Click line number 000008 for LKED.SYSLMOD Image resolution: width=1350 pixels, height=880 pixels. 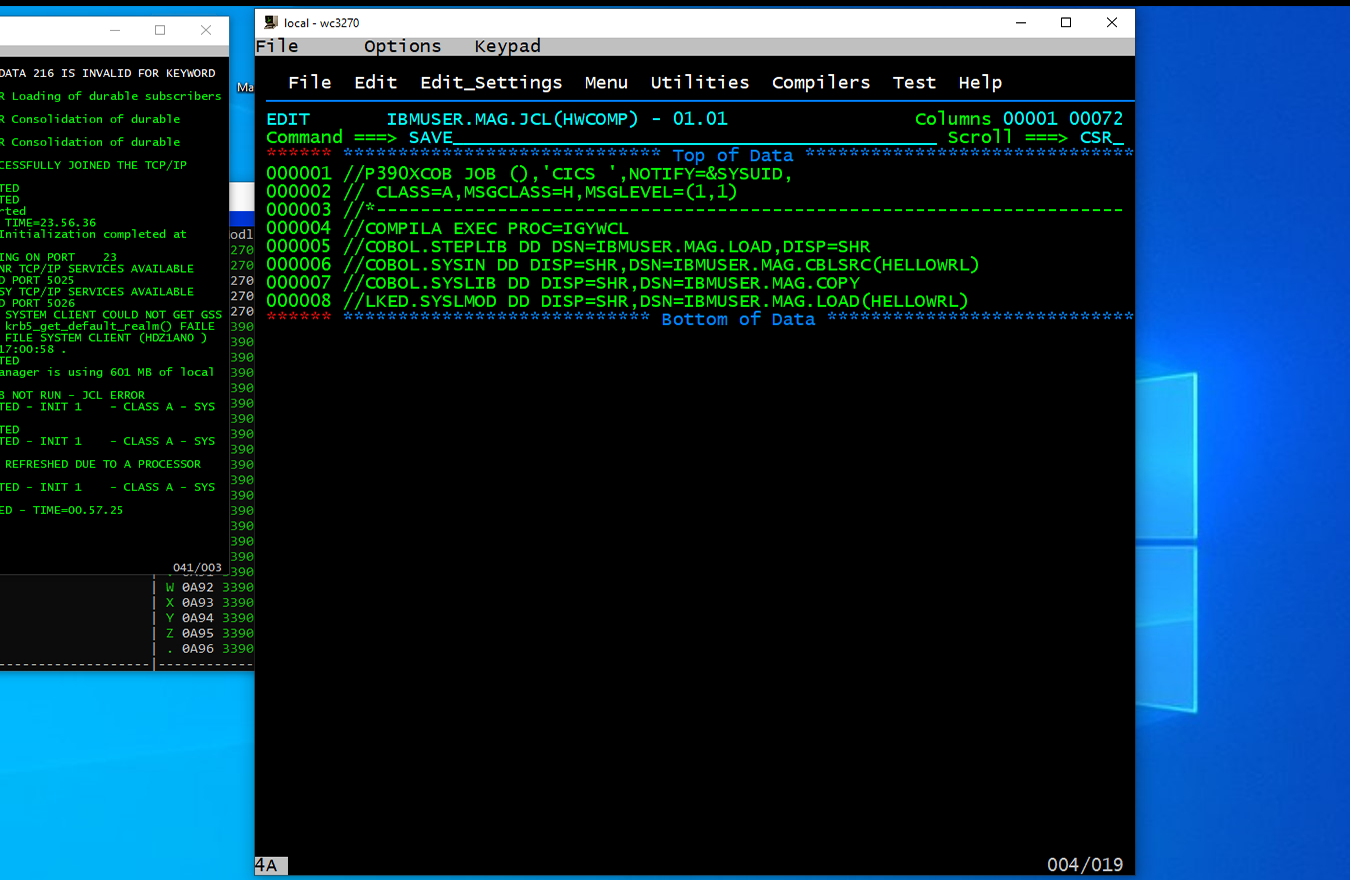(298, 301)
